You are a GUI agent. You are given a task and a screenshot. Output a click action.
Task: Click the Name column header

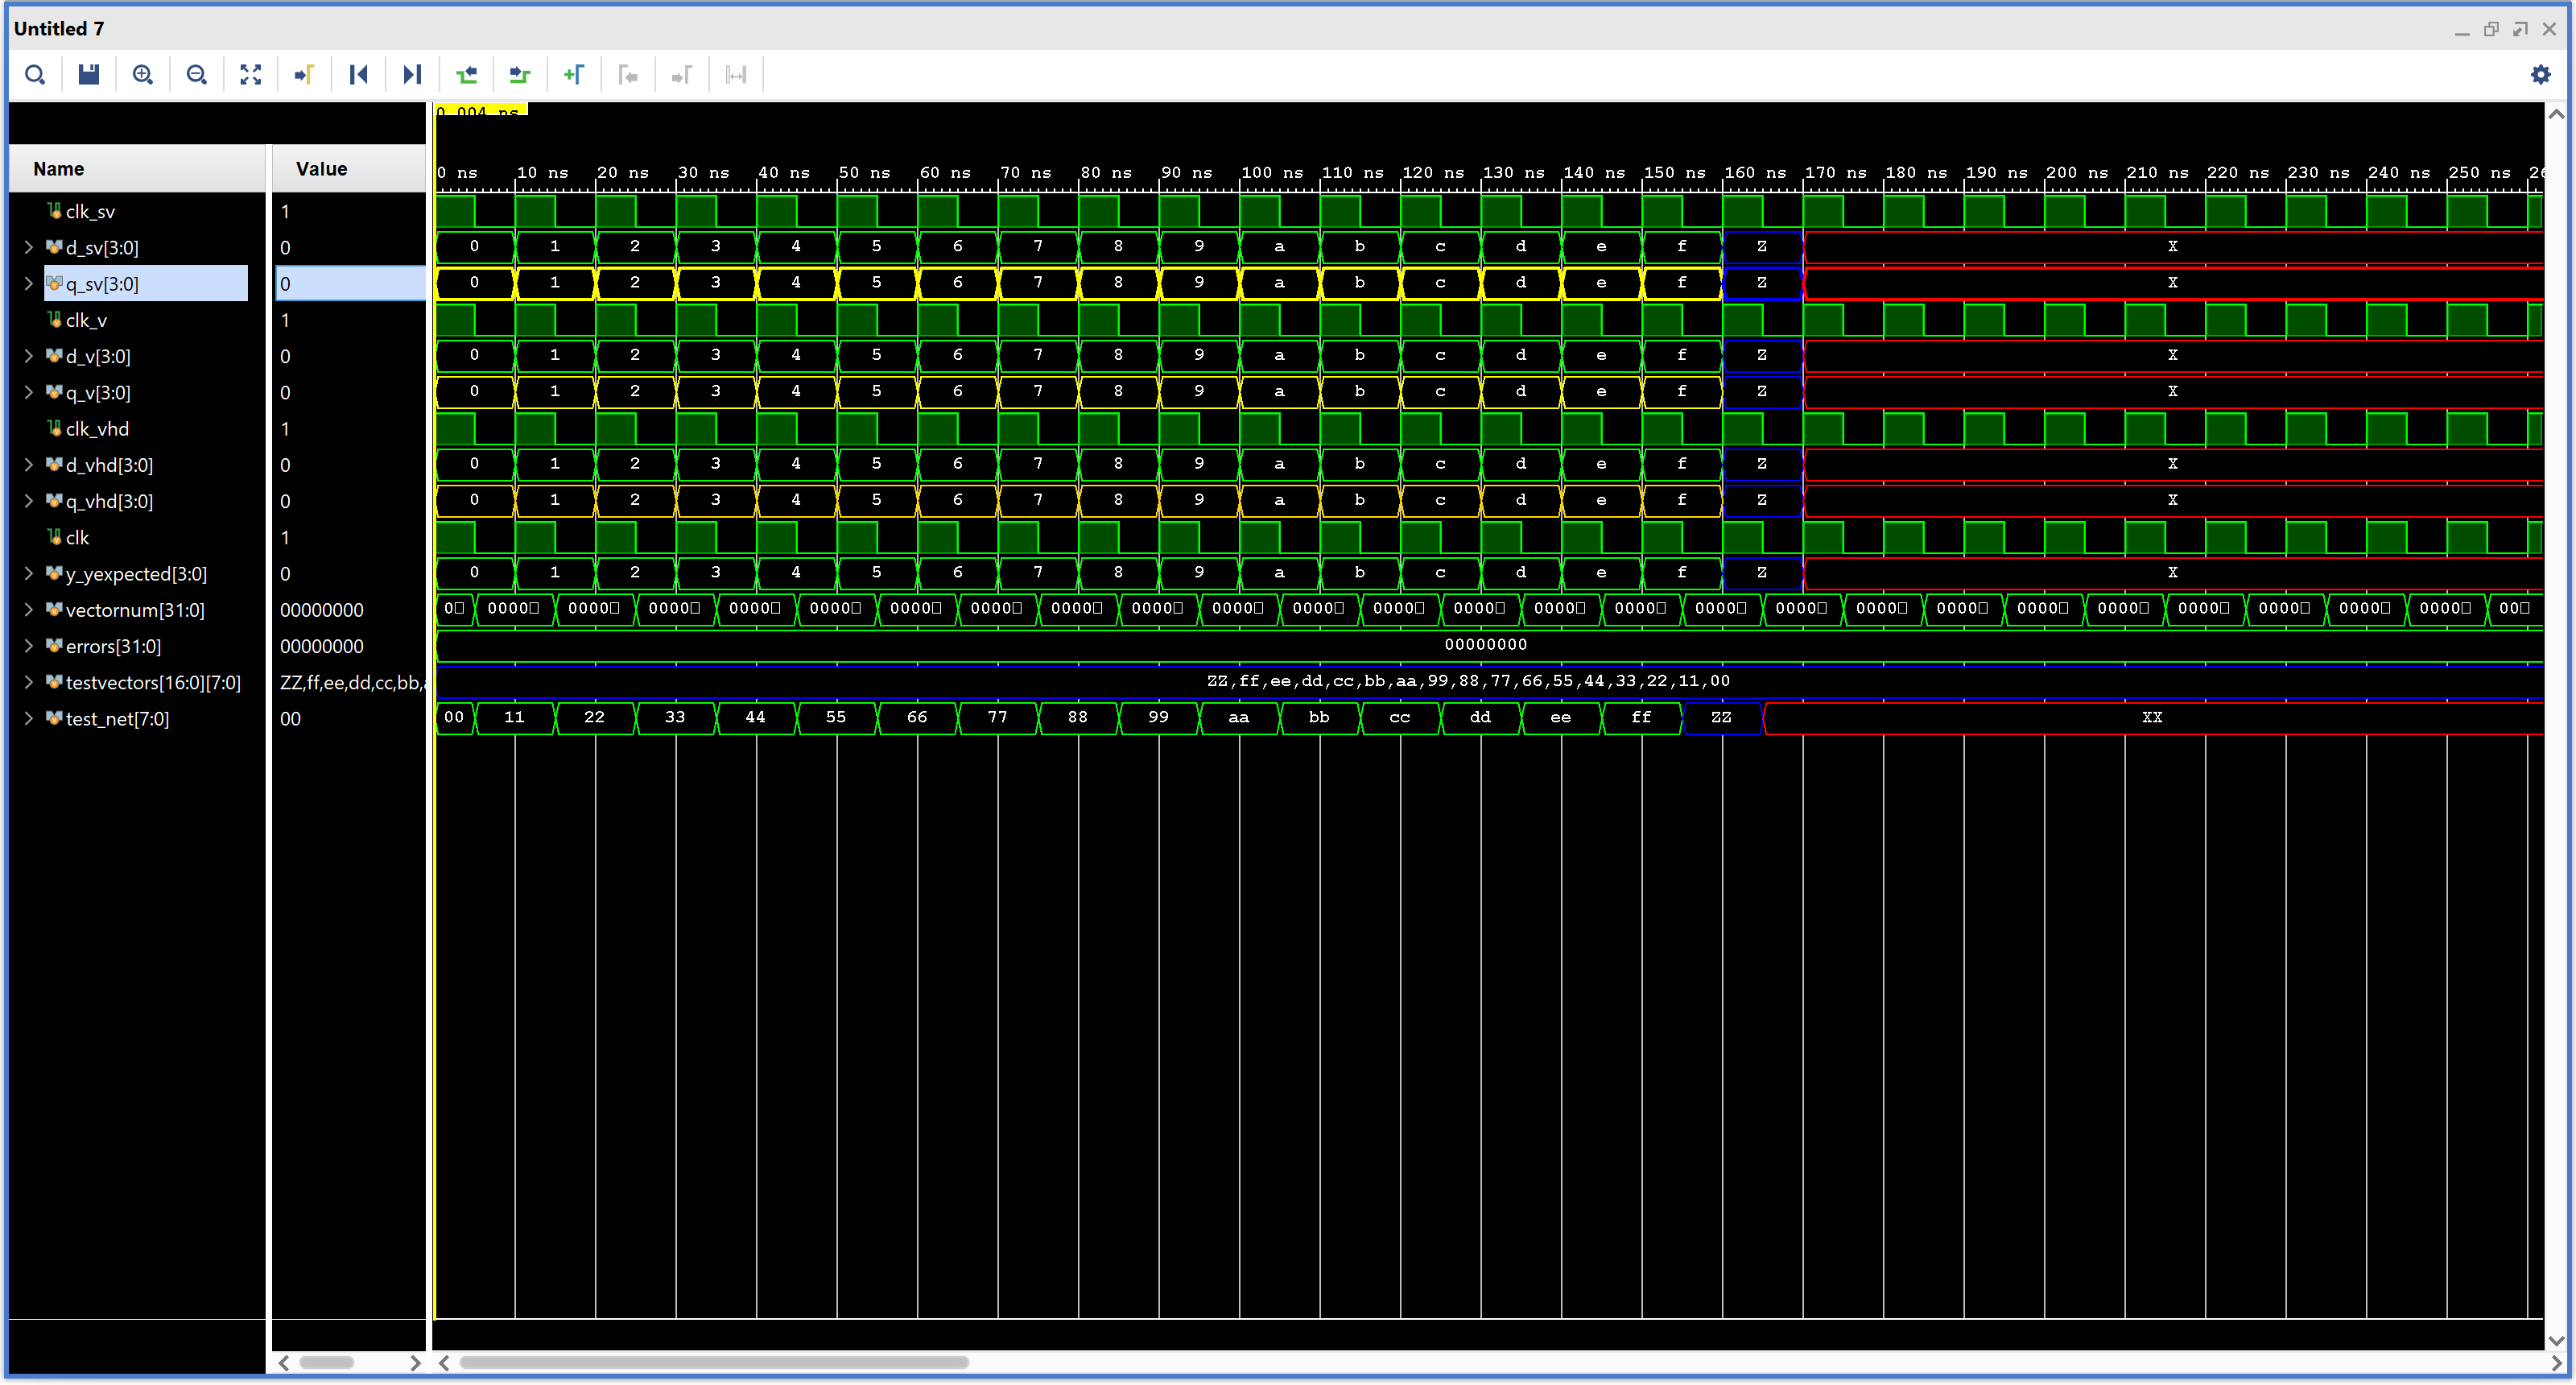point(59,169)
